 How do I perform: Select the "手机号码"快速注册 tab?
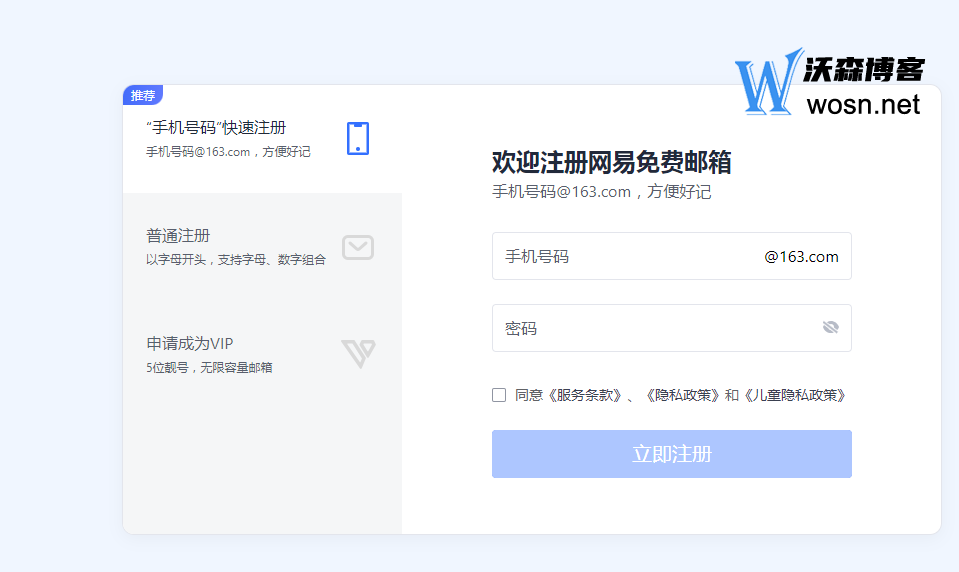click(230, 138)
